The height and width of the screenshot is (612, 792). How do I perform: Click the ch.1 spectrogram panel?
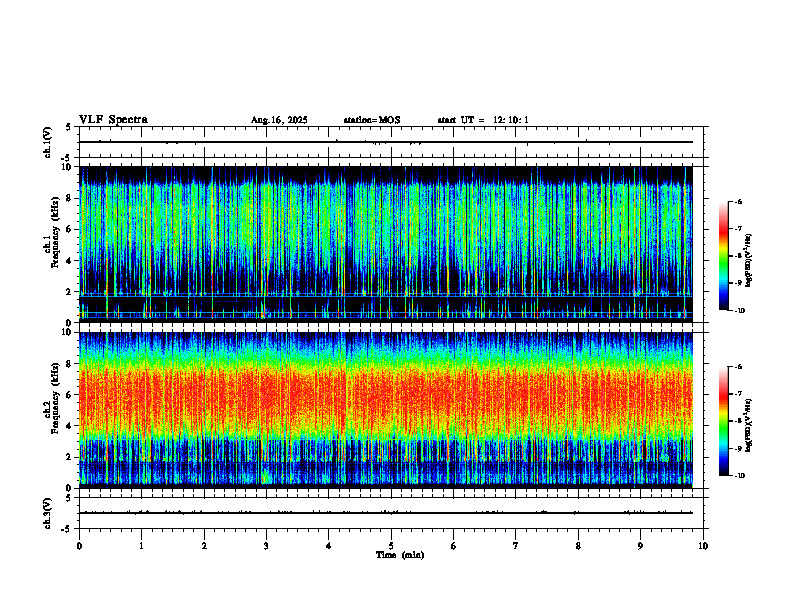[x=386, y=244]
